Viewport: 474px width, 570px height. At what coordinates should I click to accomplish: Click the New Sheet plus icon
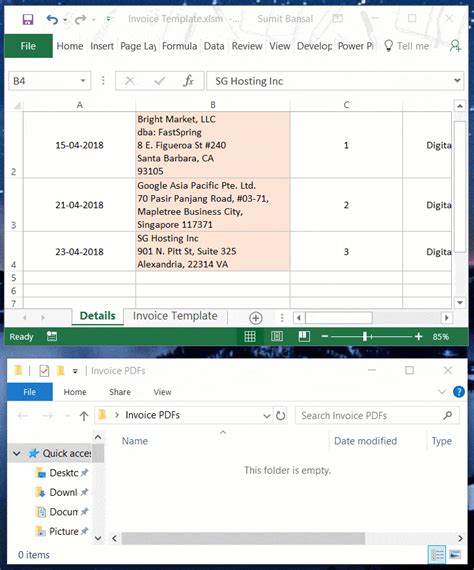256,318
